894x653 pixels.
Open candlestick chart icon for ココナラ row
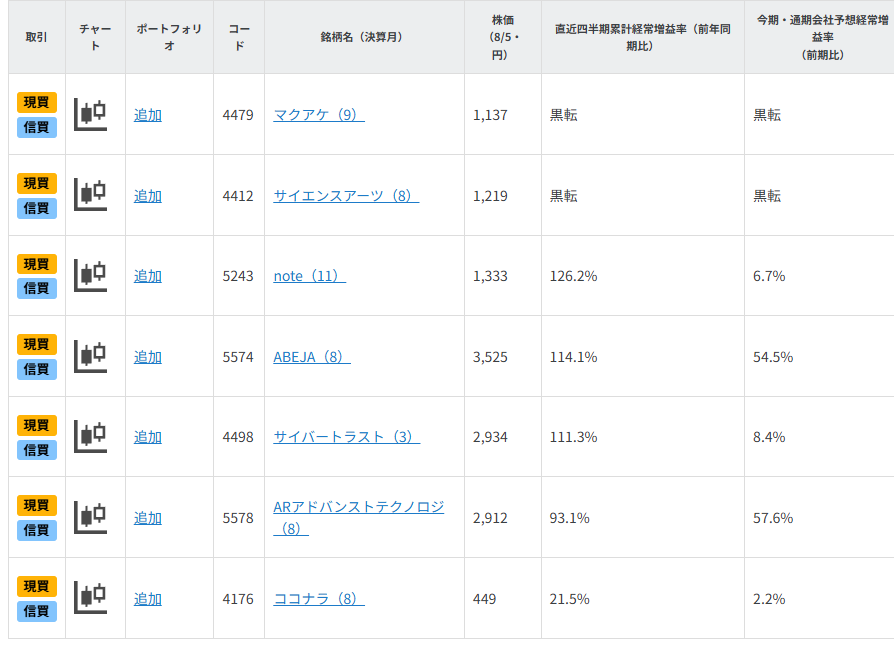click(91, 598)
